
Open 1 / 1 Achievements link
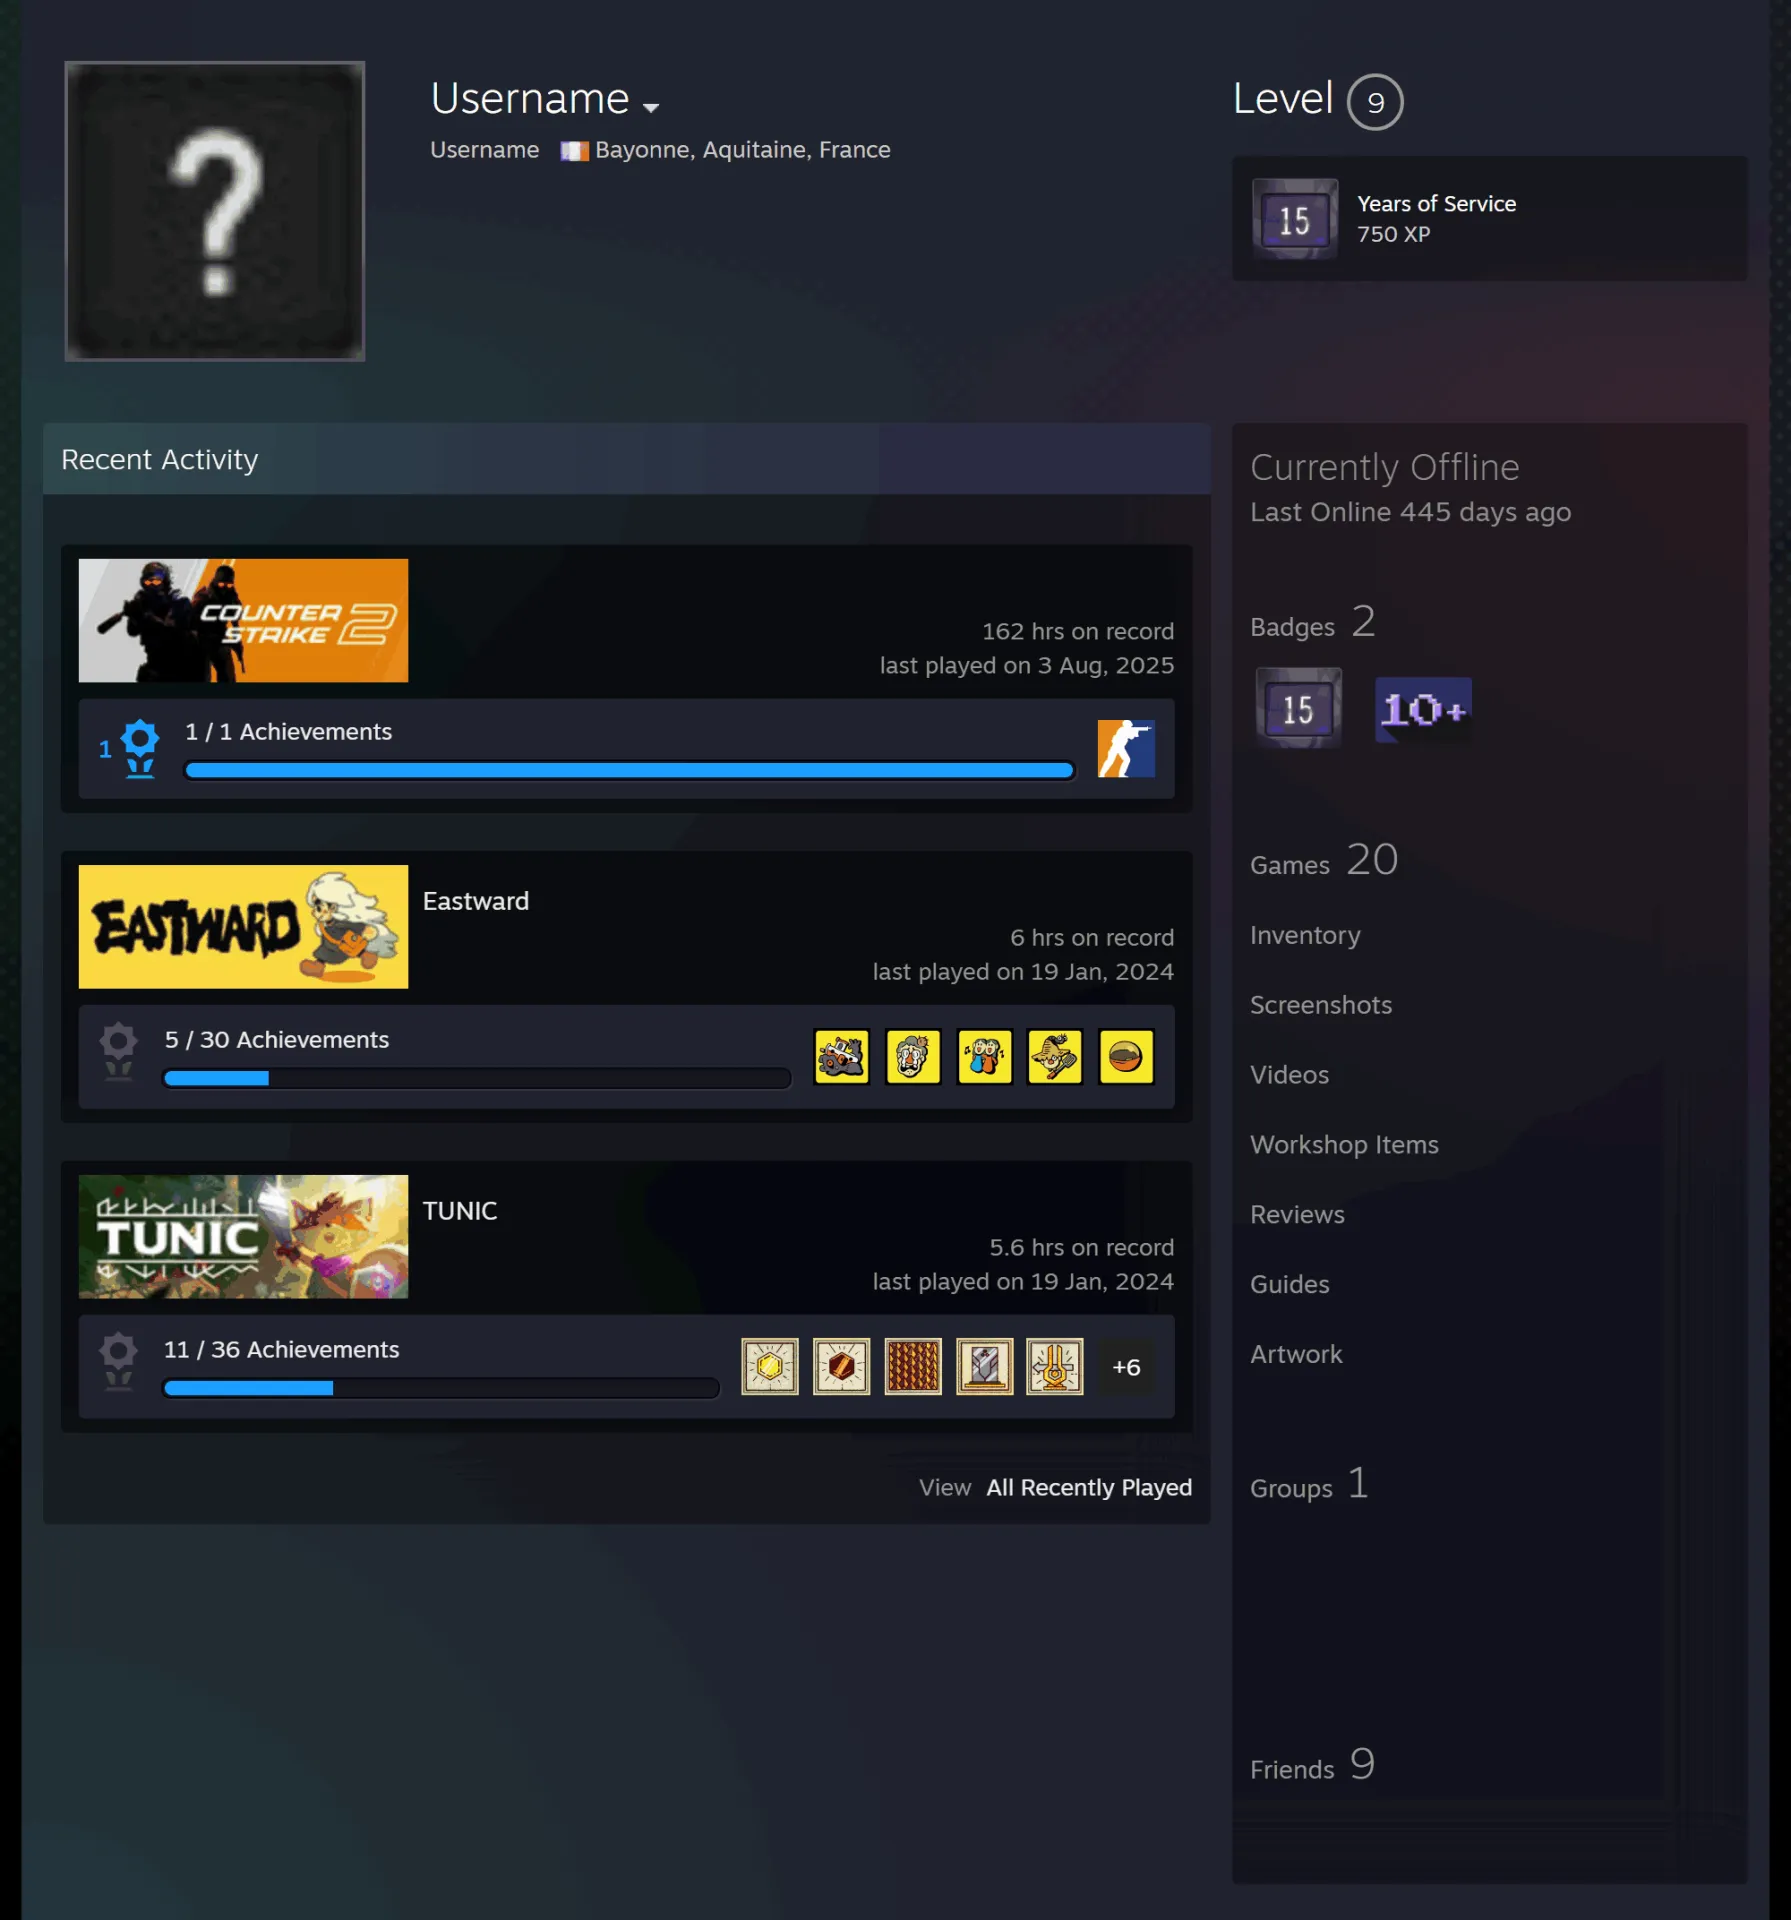pos(288,732)
